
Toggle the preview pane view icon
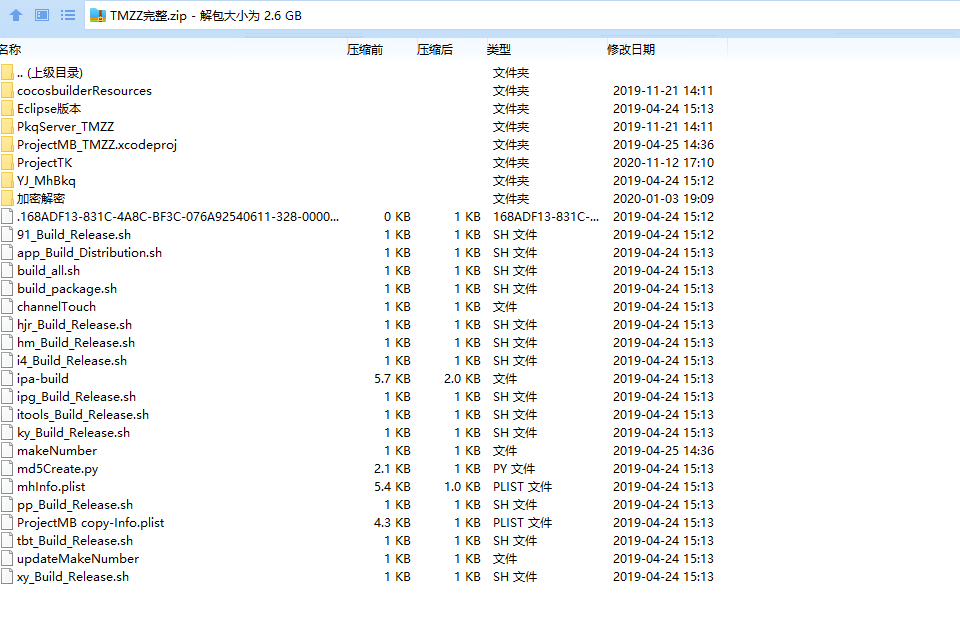click(42, 15)
